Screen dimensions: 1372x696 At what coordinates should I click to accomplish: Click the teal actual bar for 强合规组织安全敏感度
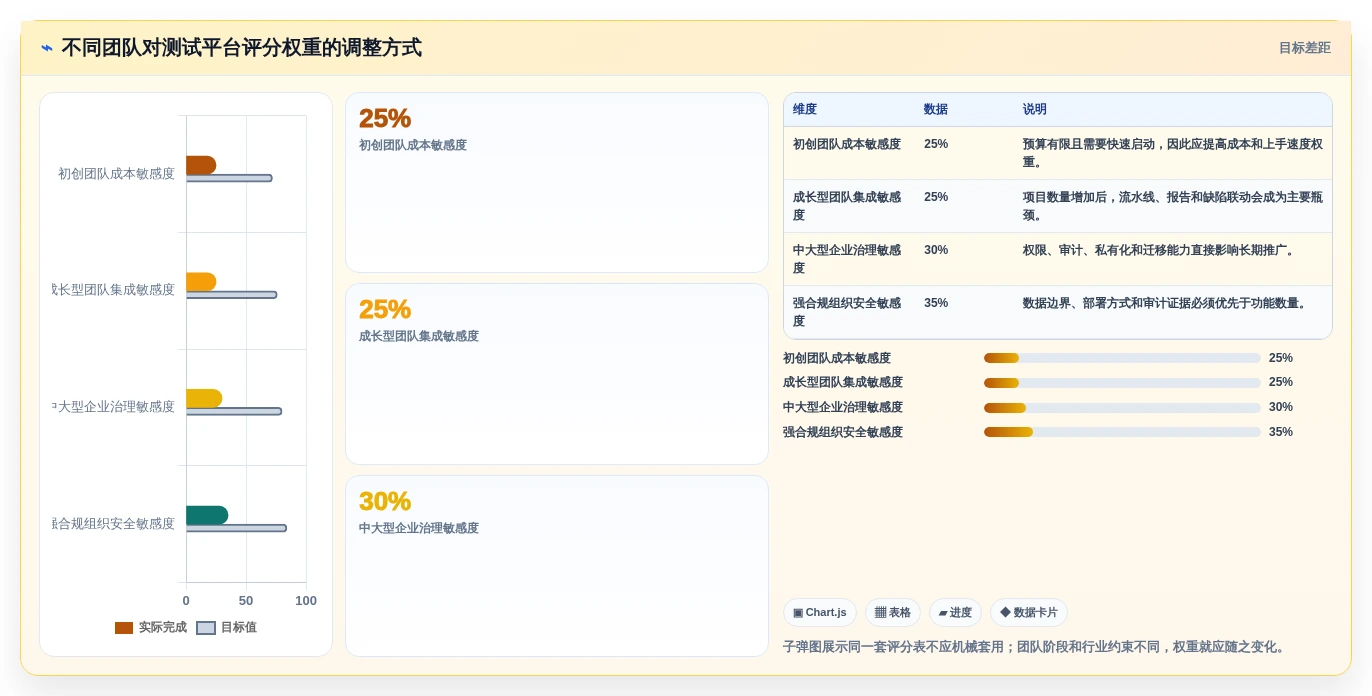pyautogui.click(x=207, y=515)
